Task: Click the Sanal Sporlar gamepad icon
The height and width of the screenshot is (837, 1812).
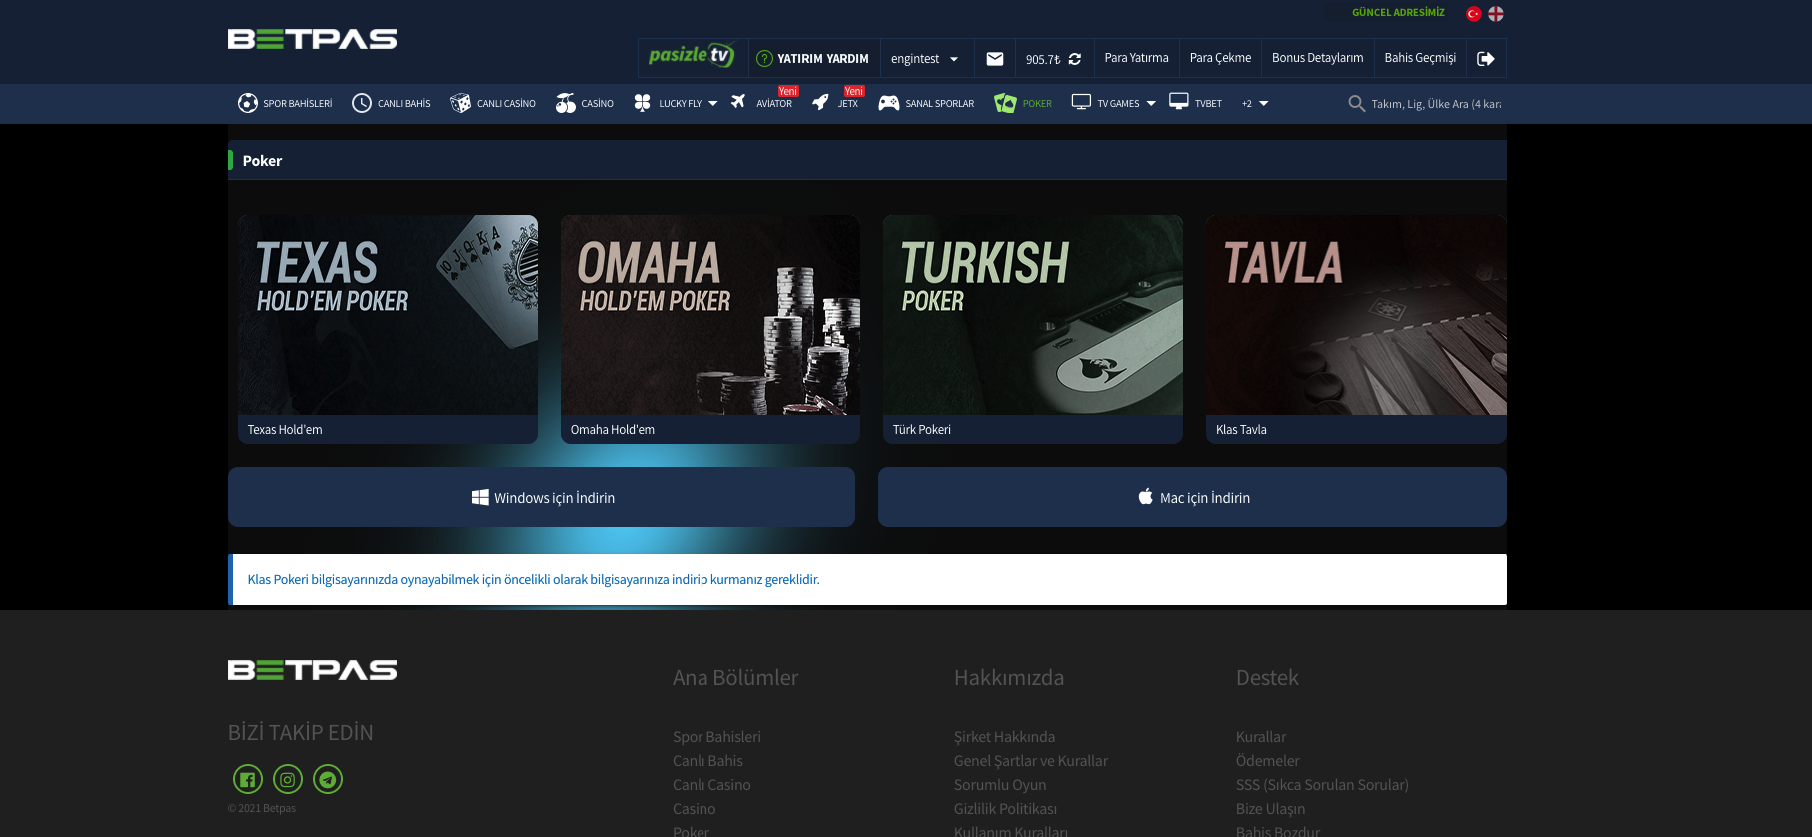Action: (x=889, y=103)
